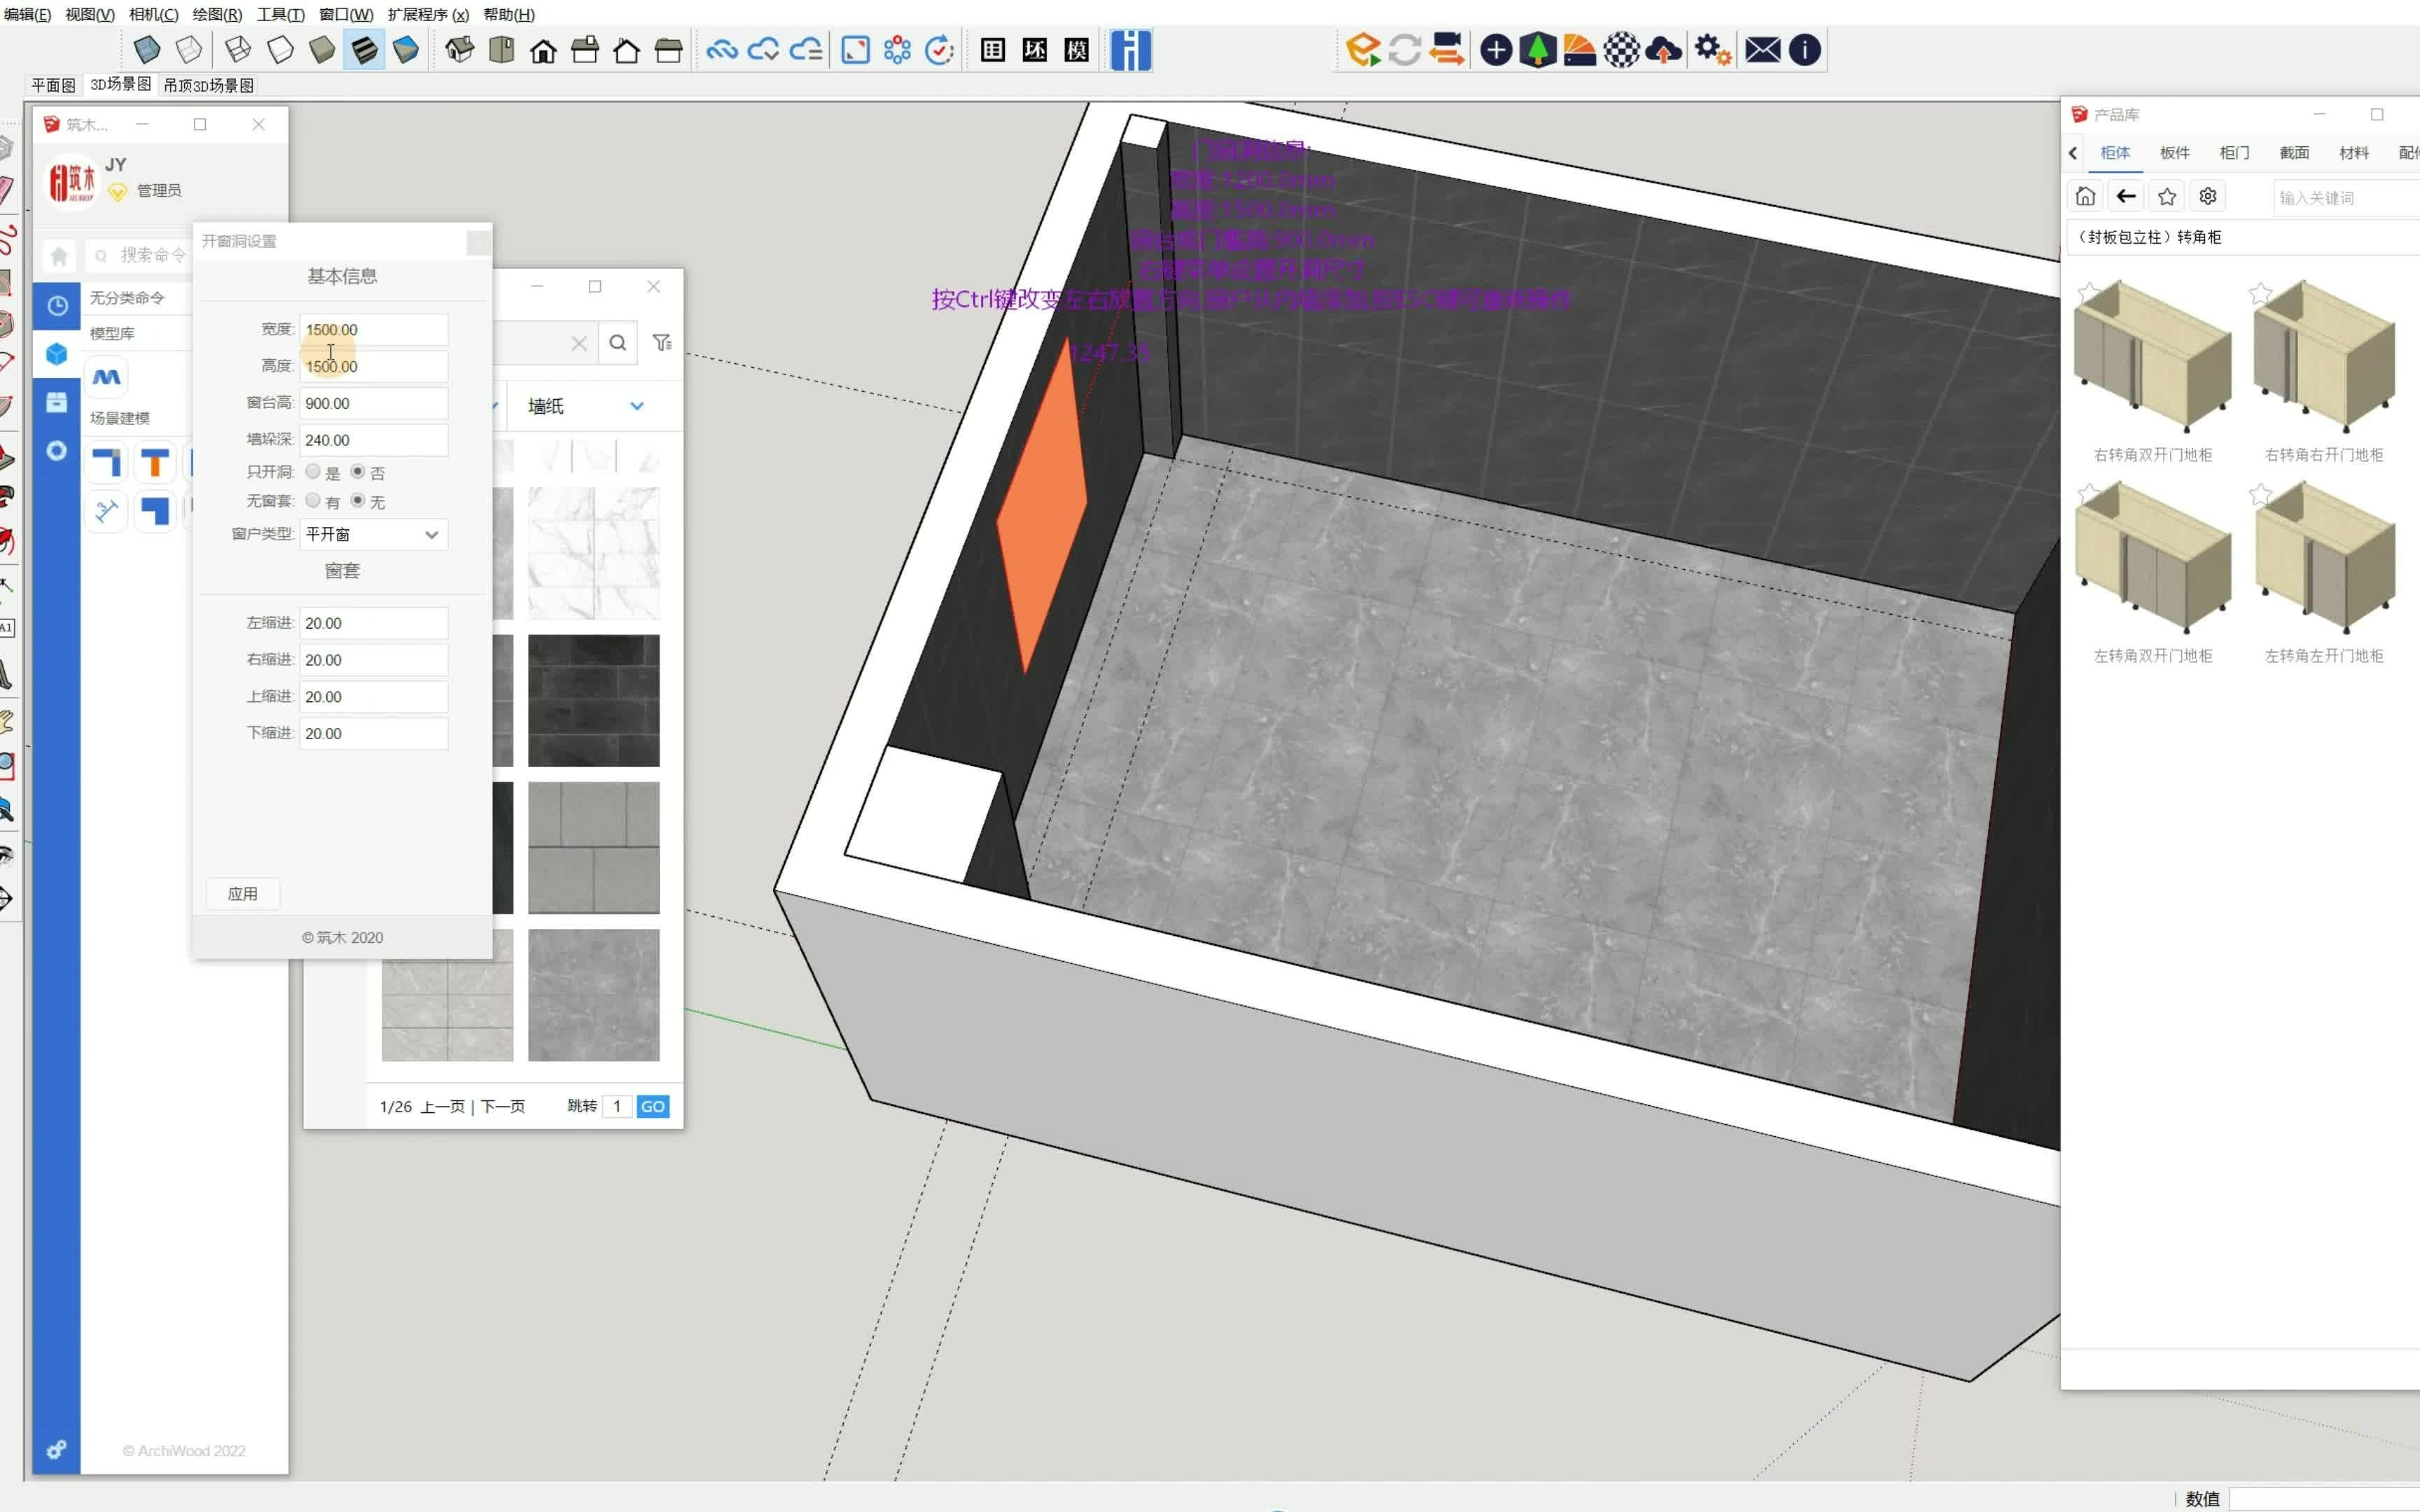Click the large blue H-shaped logo icon

[x=1130, y=49]
